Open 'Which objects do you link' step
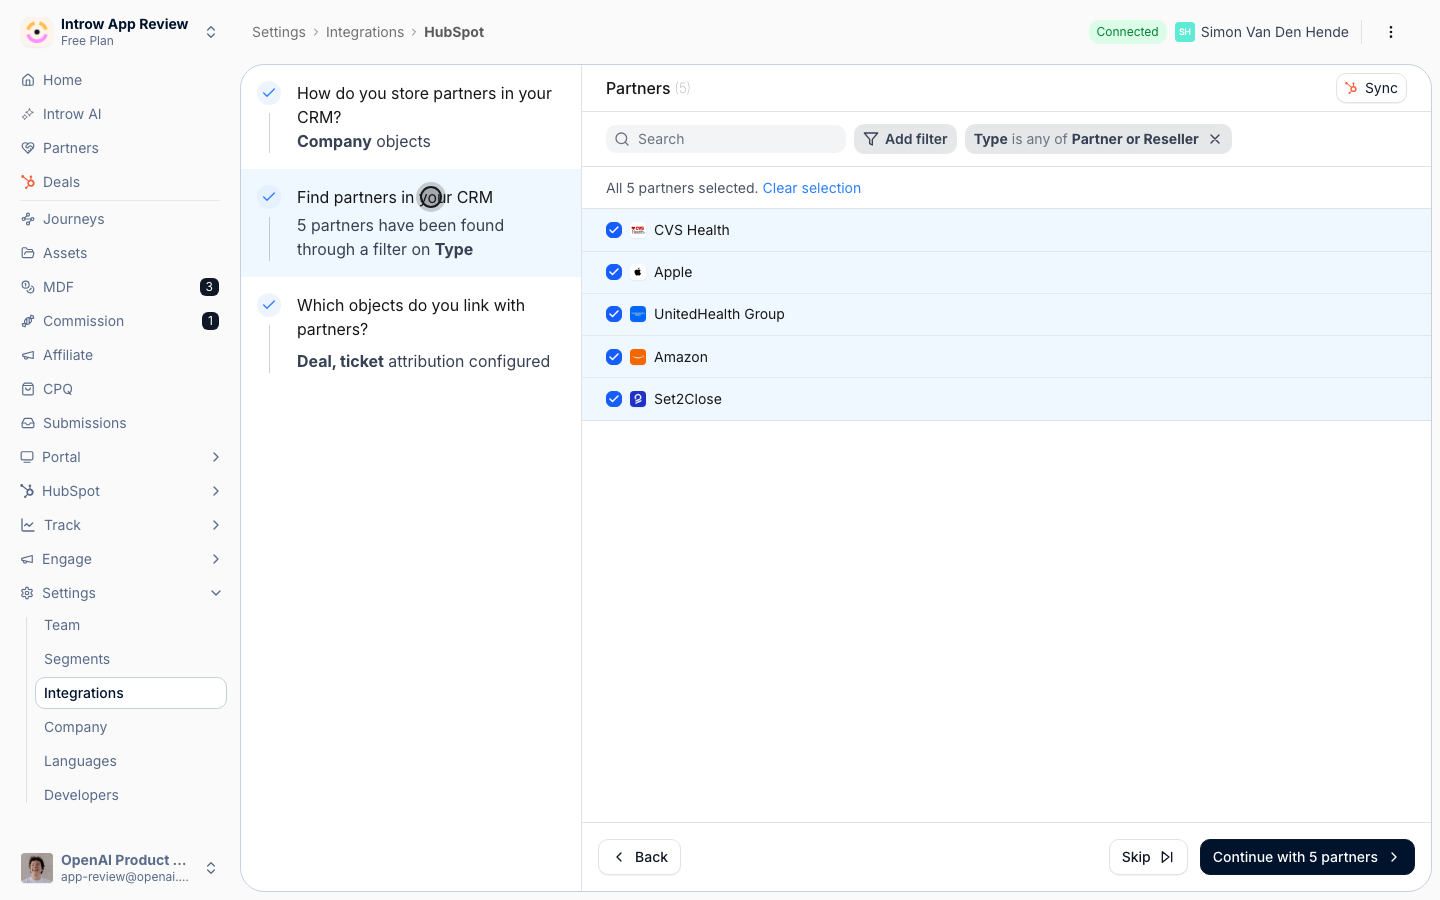 point(411,333)
